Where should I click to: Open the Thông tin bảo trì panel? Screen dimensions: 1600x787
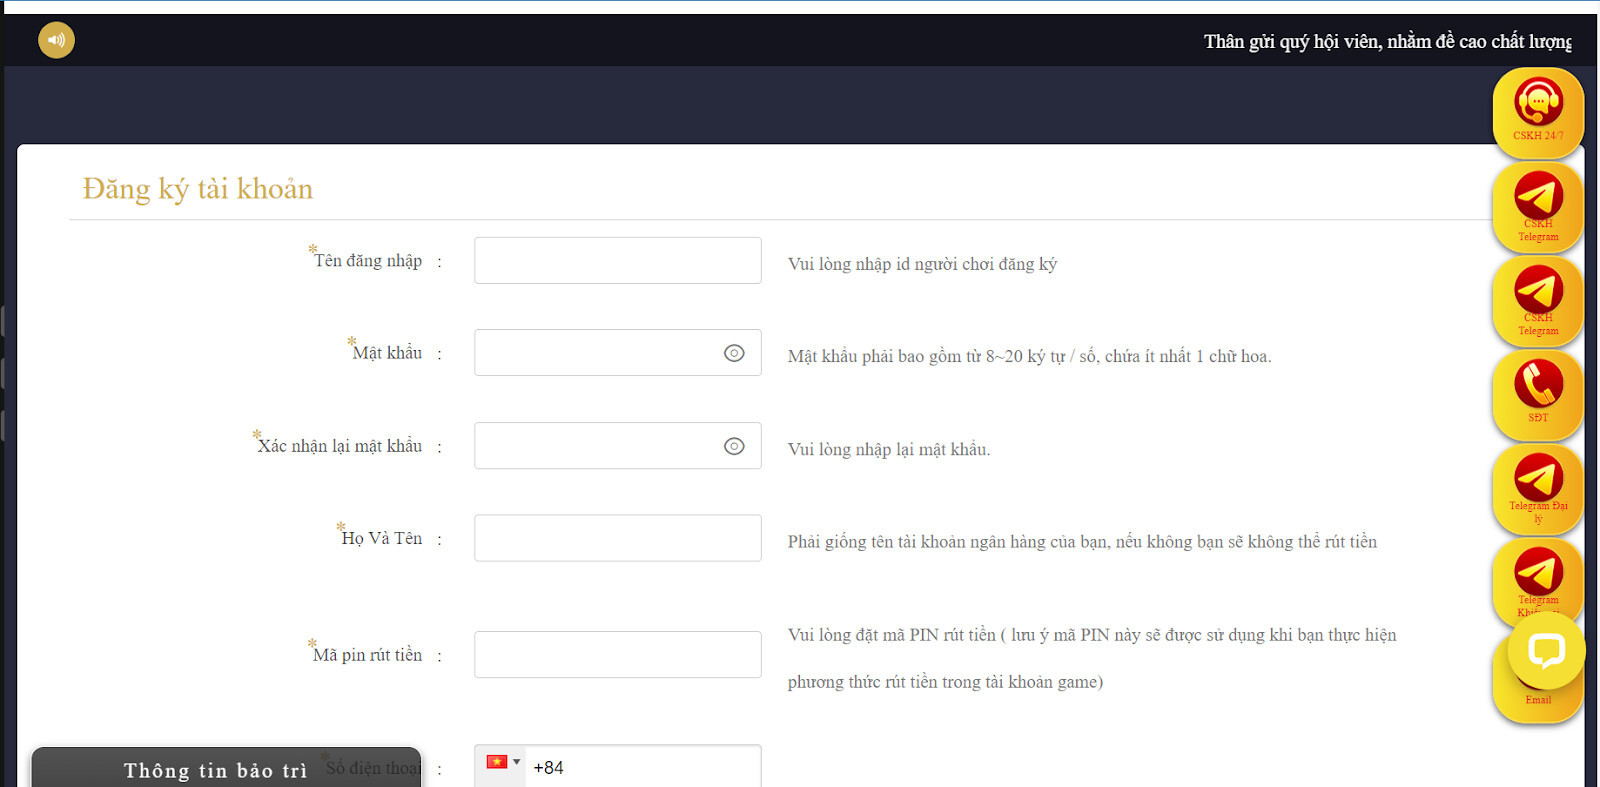click(215, 770)
